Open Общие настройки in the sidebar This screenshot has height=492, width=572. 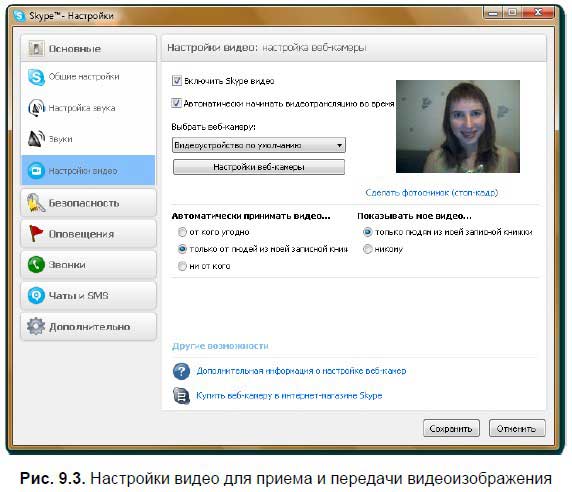point(88,77)
